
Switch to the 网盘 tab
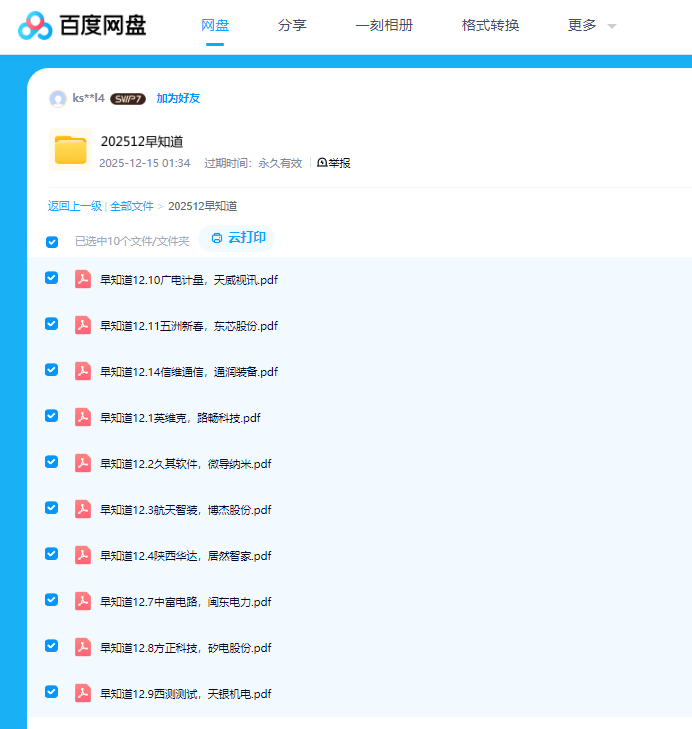pyautogui.click(x=215, y=25)
